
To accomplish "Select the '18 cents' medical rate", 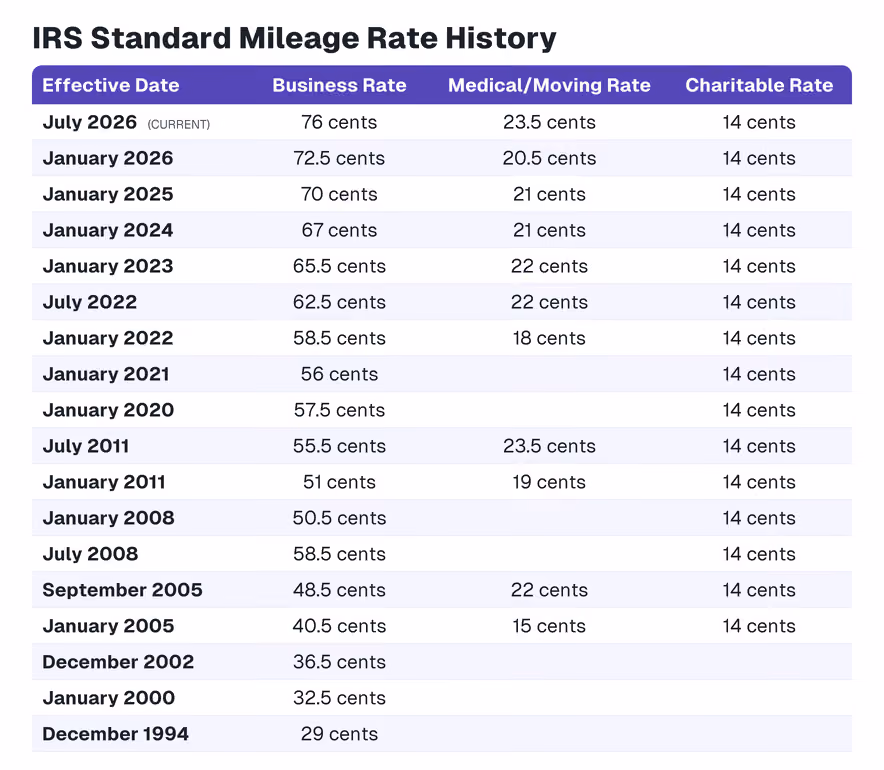I will coord(549,338).
